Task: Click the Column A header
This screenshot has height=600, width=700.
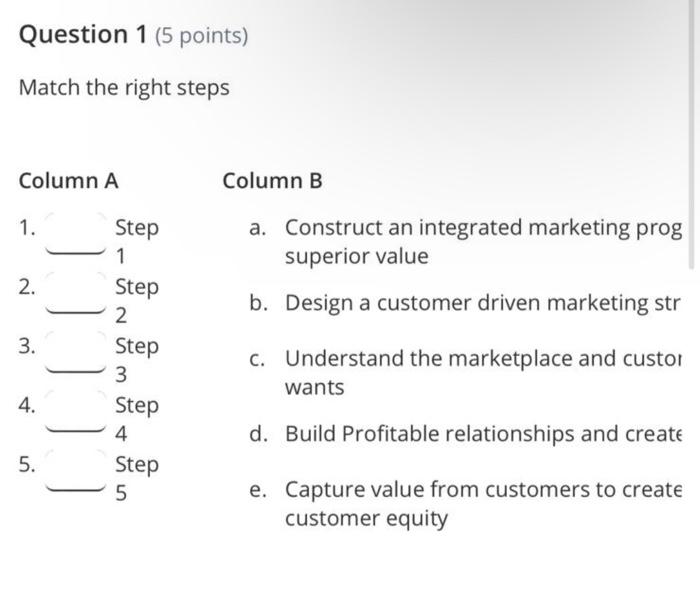Action: (69, 181)
